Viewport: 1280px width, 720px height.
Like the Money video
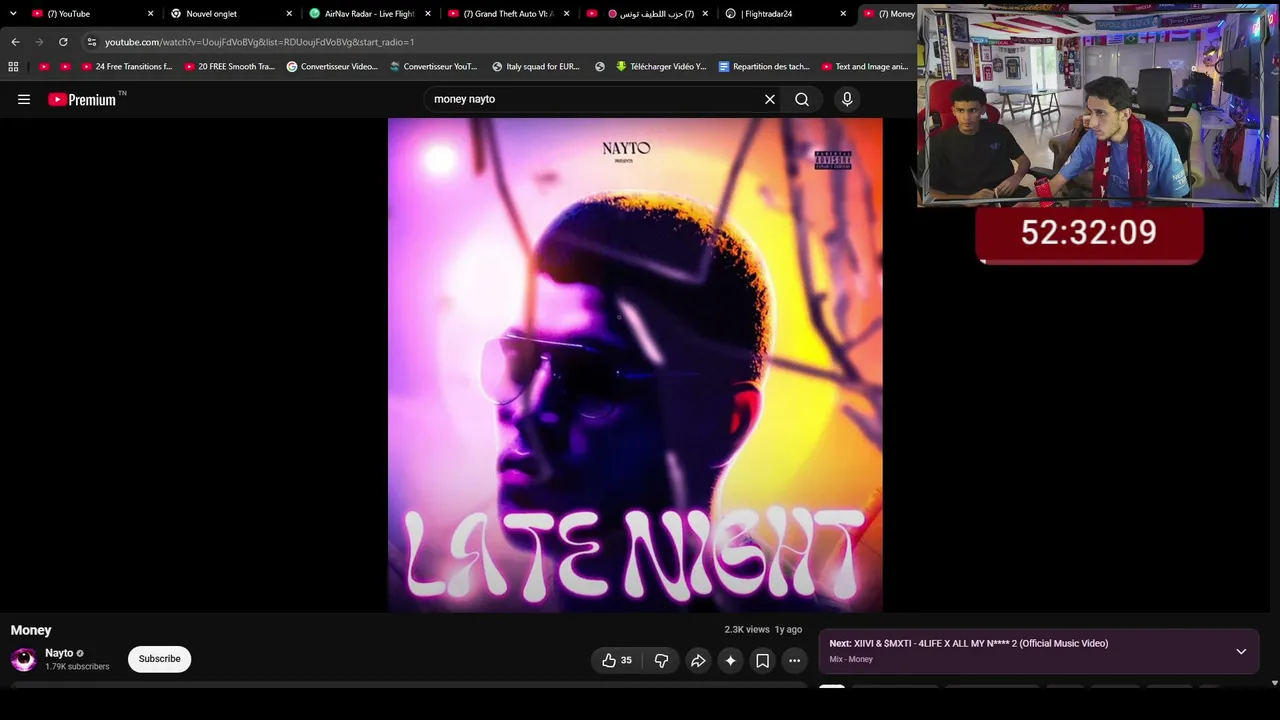pos(617,660)
